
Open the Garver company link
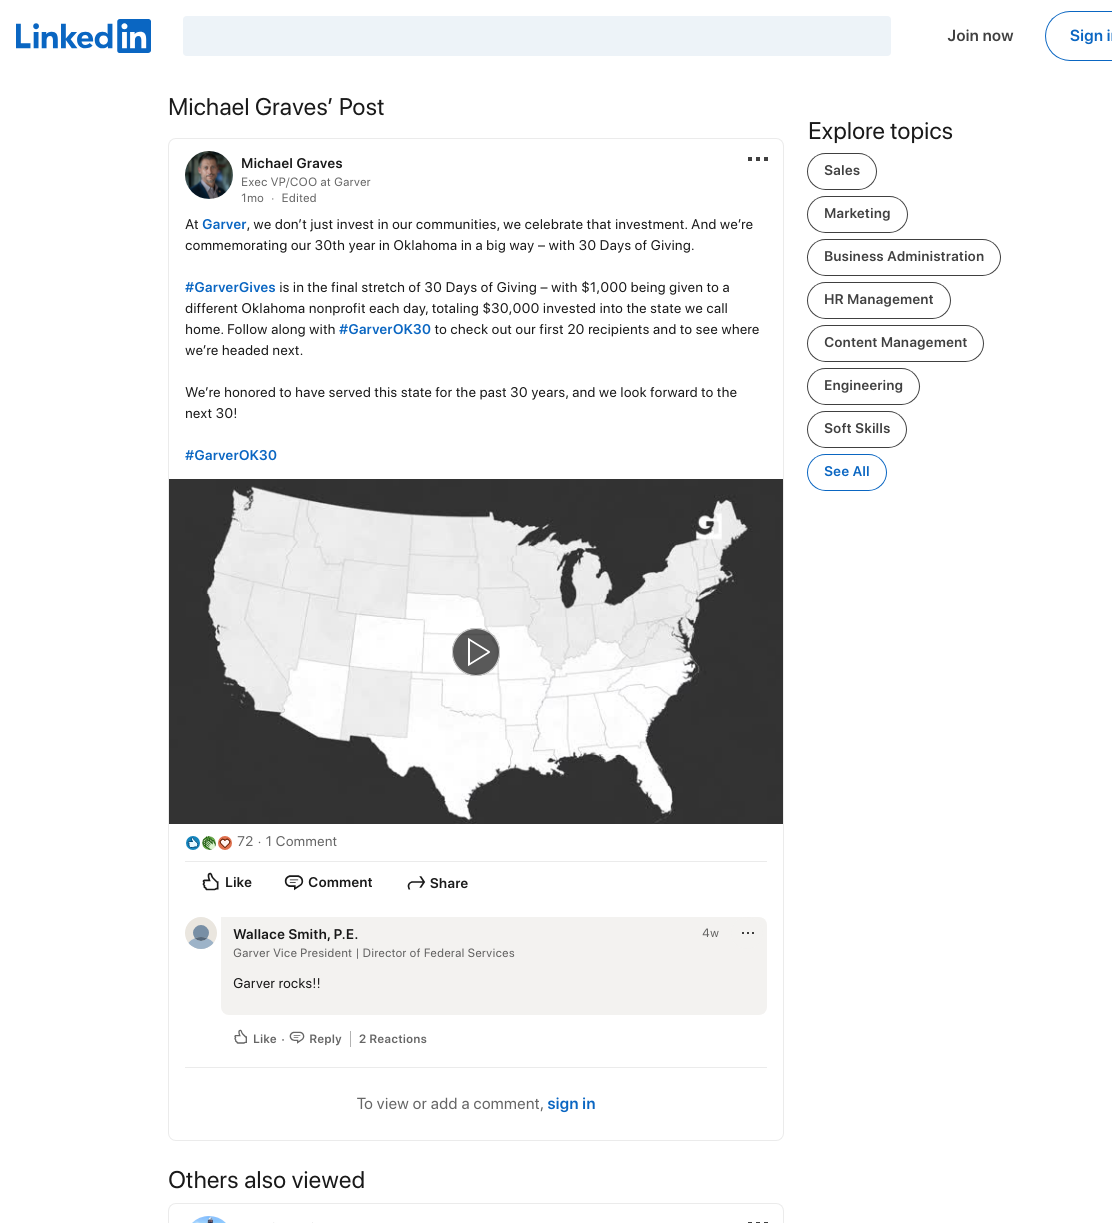pos(224,224)
